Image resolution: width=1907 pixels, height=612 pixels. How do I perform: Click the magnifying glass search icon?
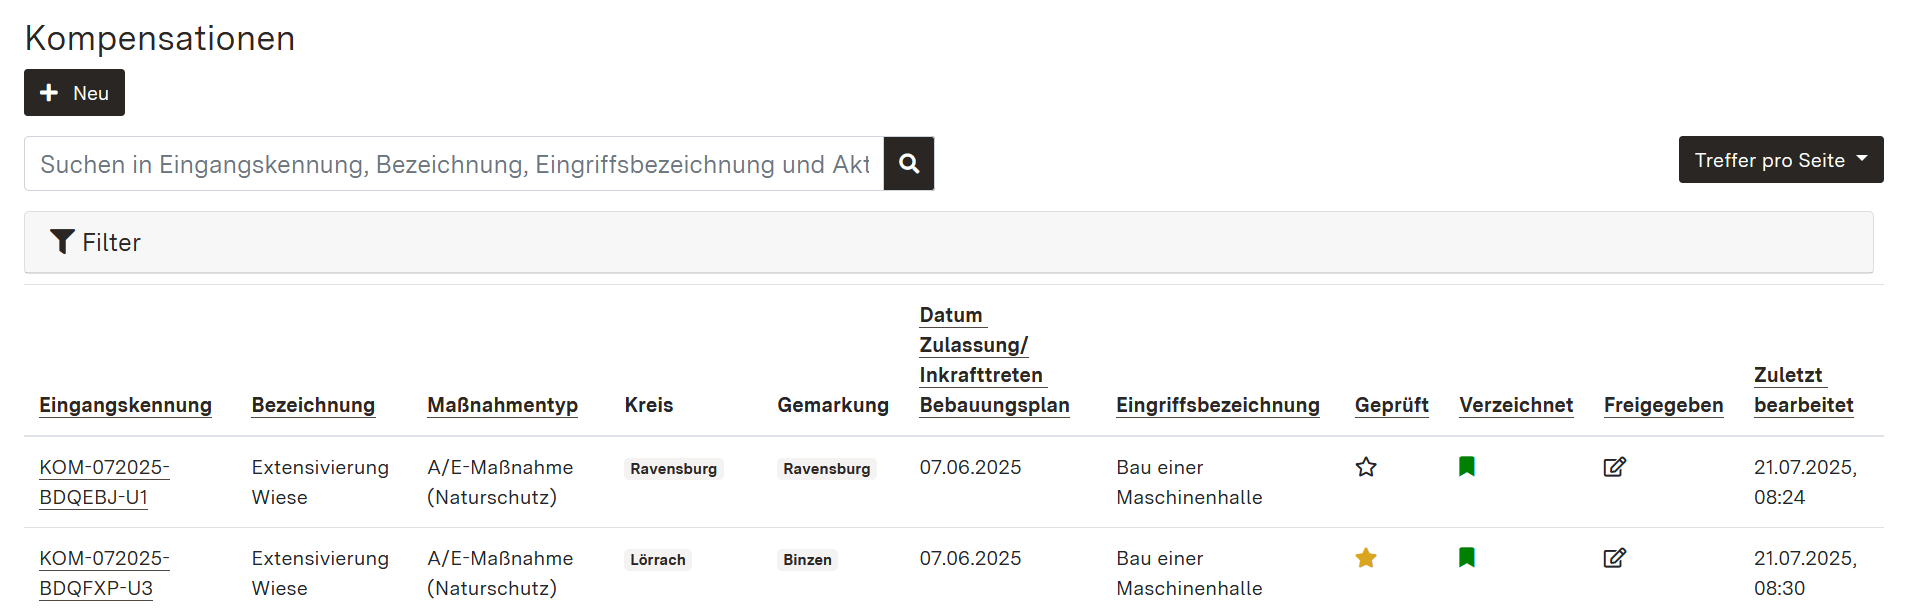(908, 163)
